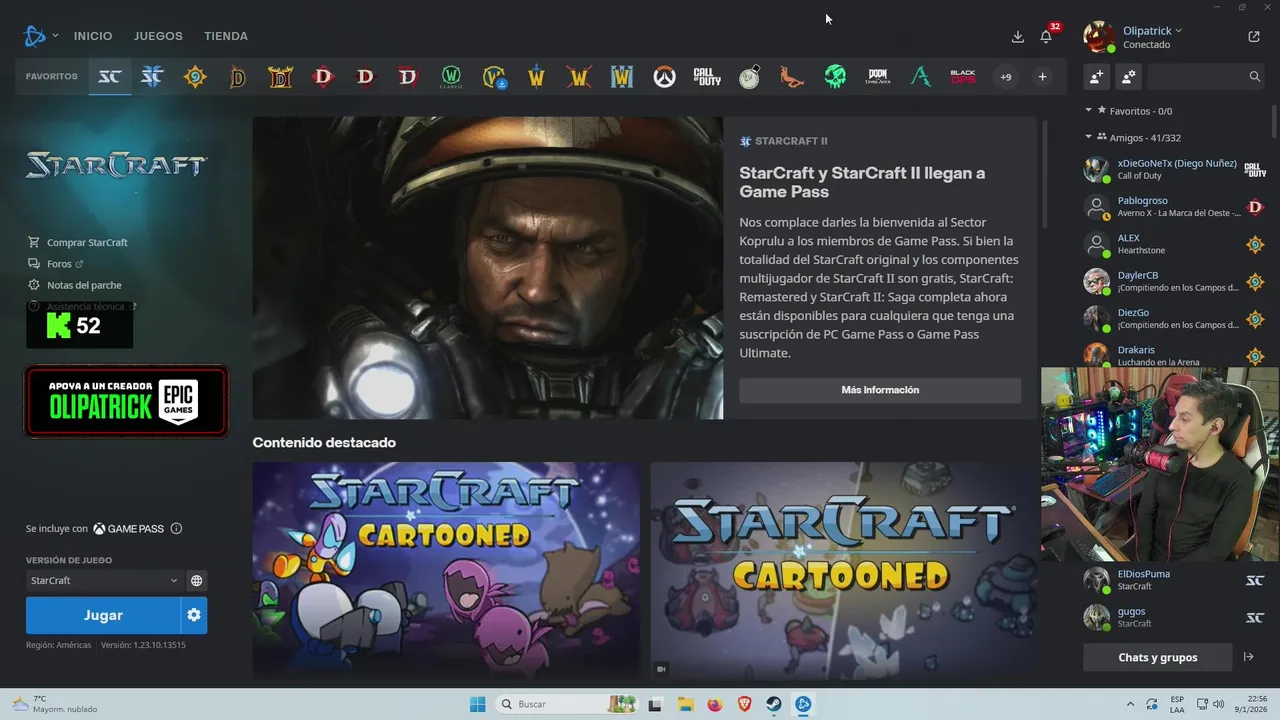Open the Brave browser taskbar icon

(744, 704)
